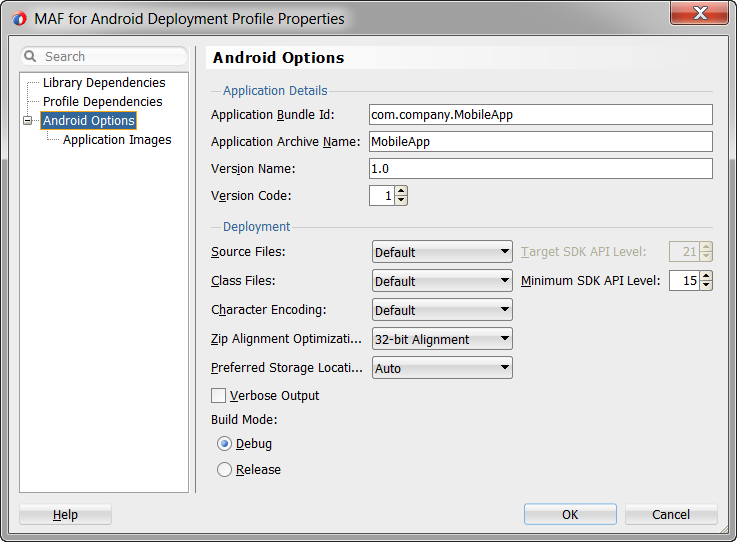Click the search magnifier icon
737x542 pixels.
pyautogui.click(x=30, y=56)
